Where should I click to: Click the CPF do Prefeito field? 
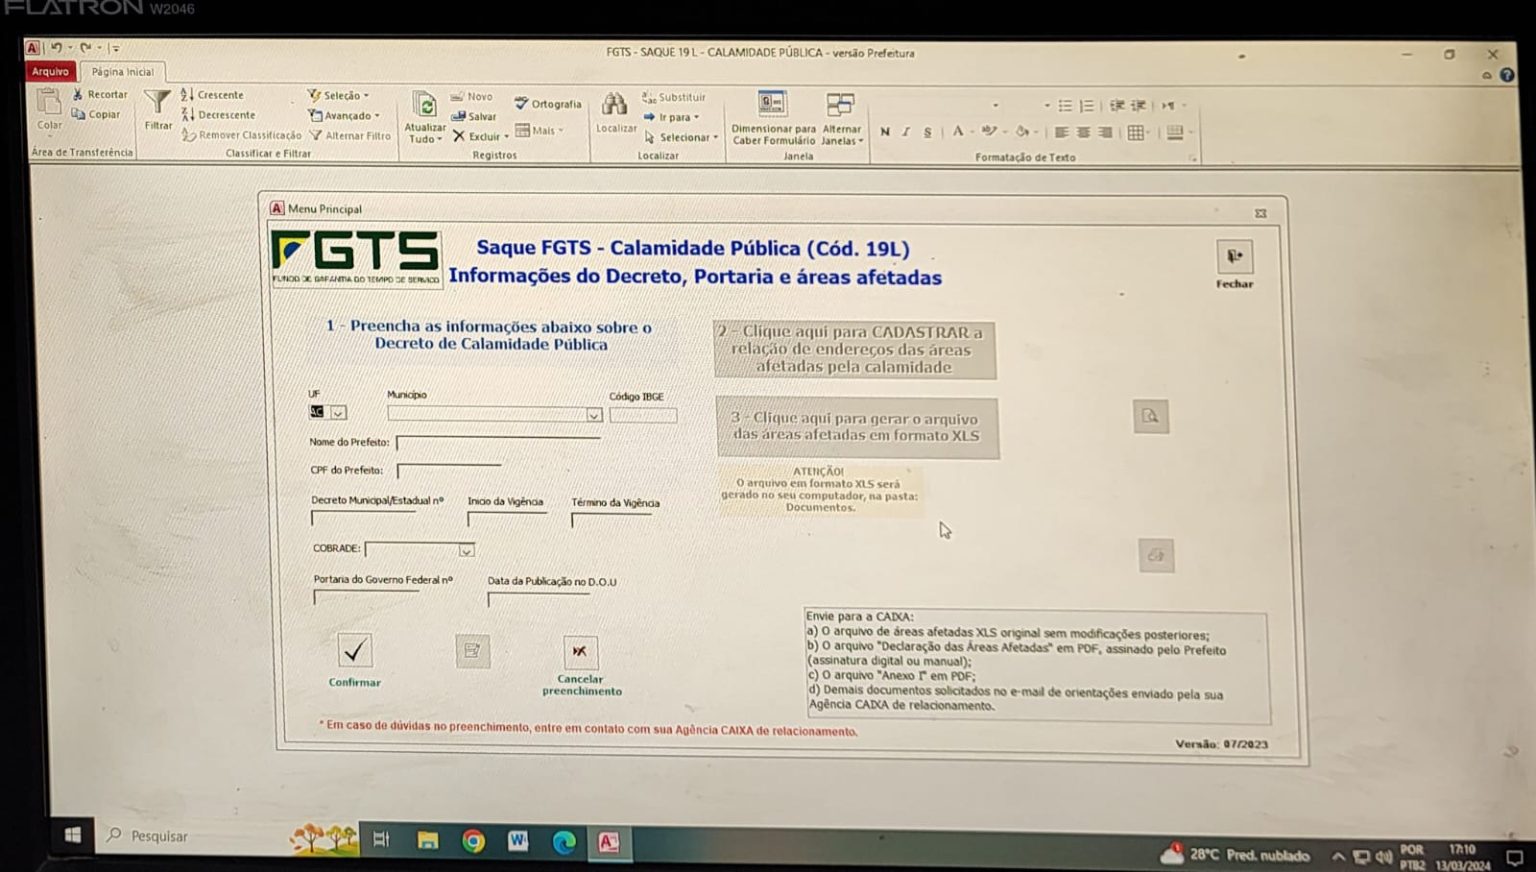point(449,470)
